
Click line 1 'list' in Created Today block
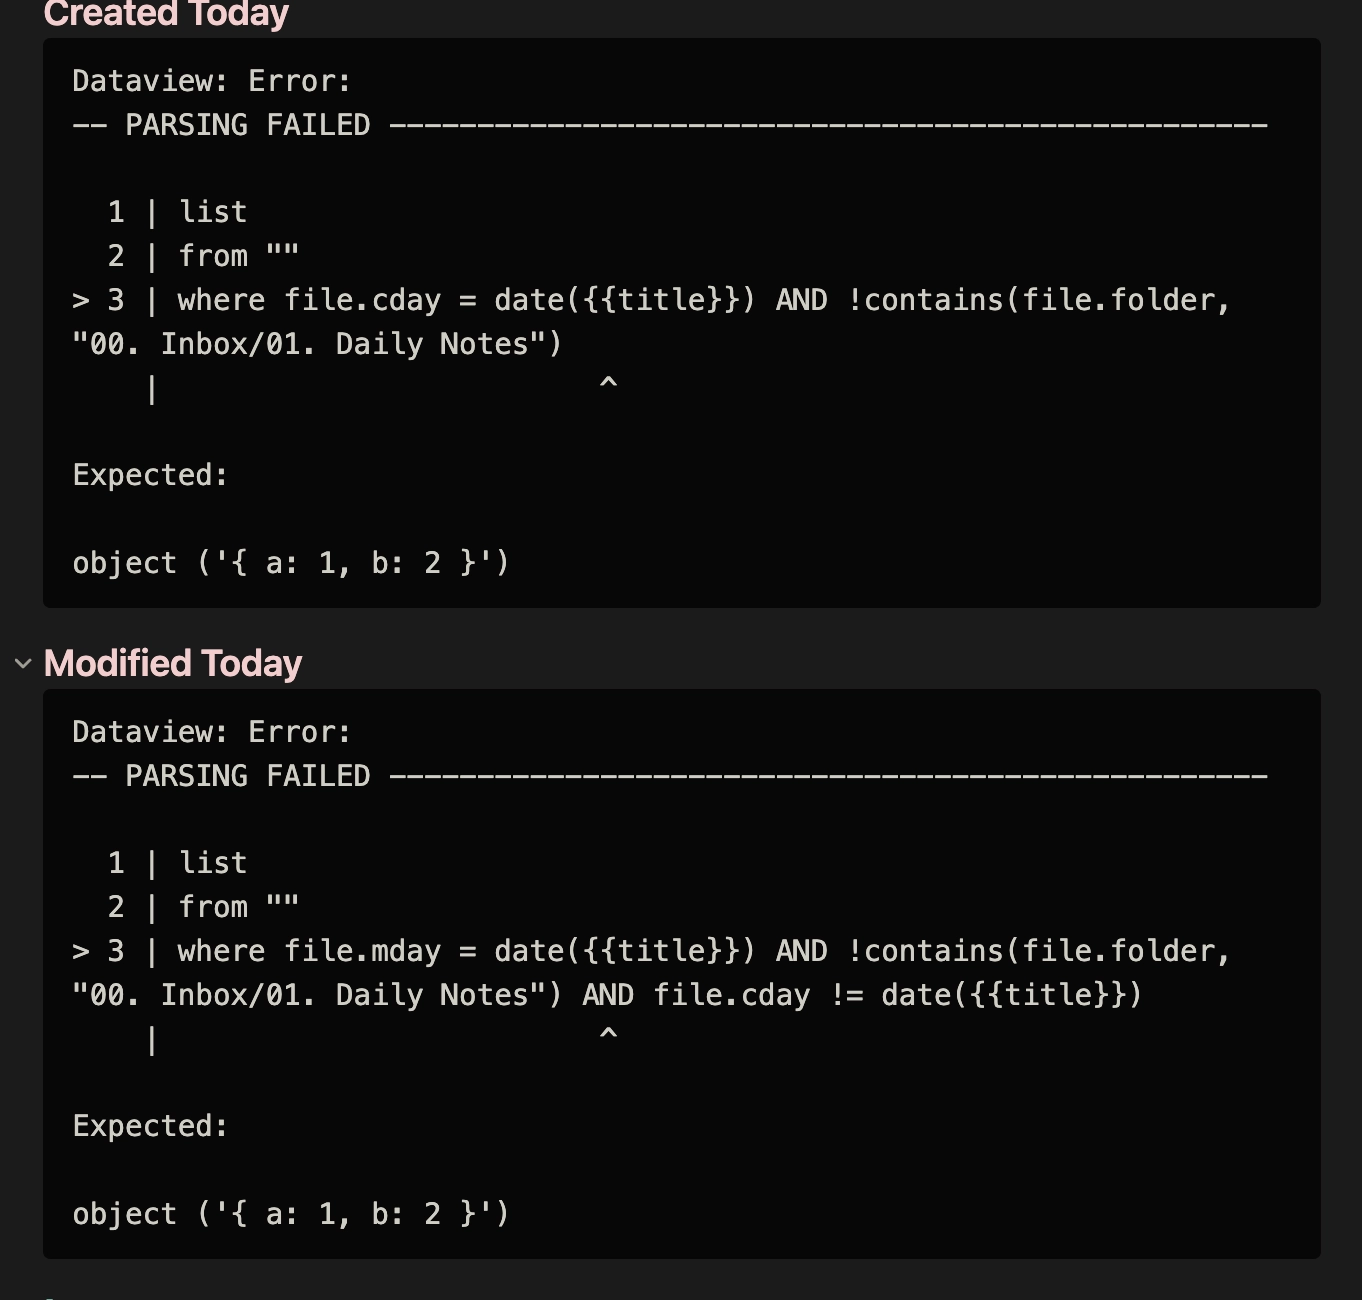[x=177, y=212]
